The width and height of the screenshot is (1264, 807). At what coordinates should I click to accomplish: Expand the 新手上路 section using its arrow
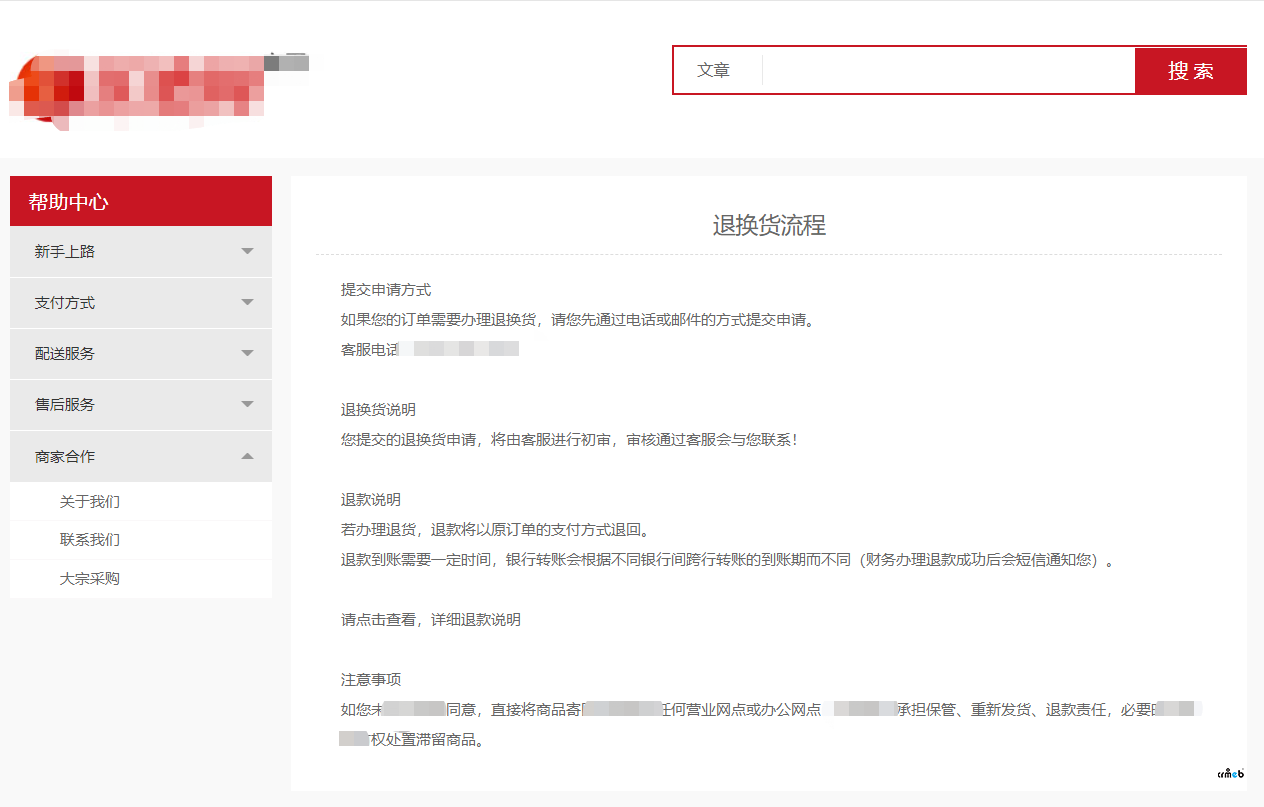point(247,252)
